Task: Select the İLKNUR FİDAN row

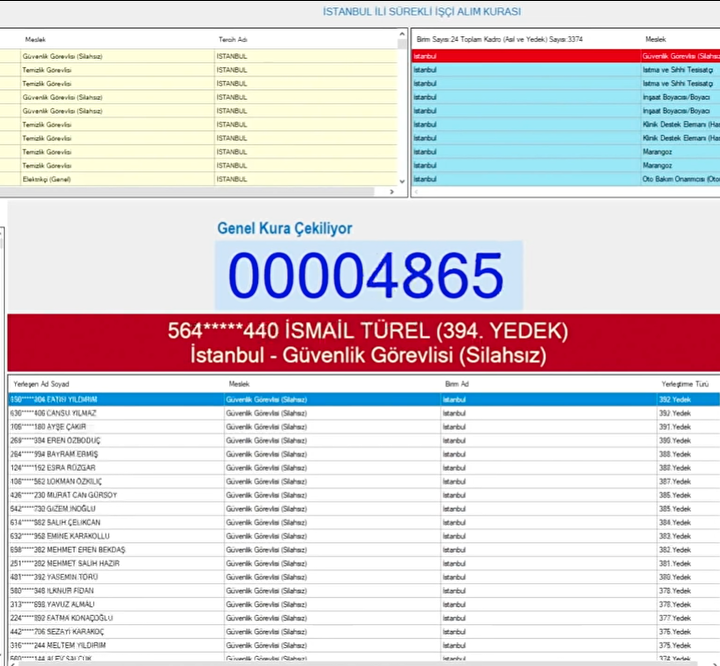Action: [x=364, y=591]
